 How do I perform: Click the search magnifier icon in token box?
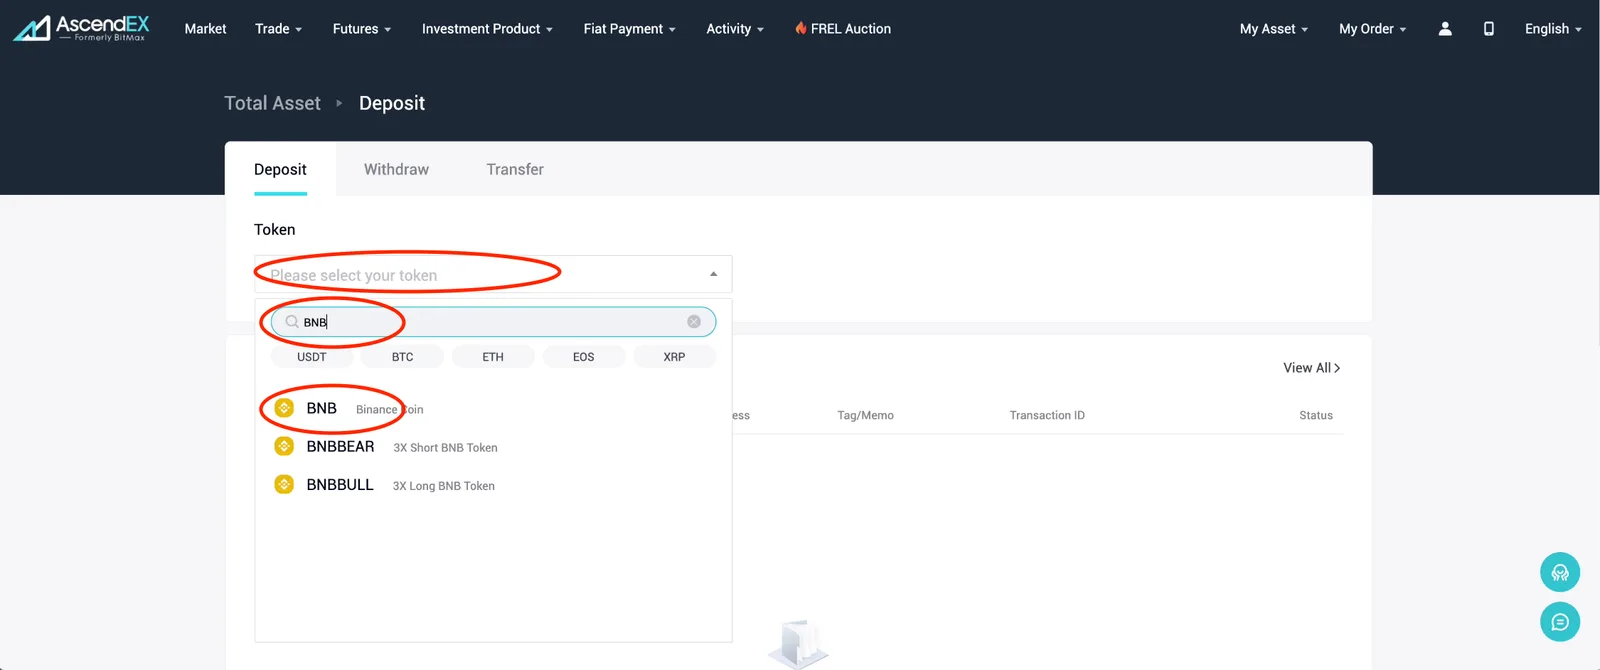292,322
